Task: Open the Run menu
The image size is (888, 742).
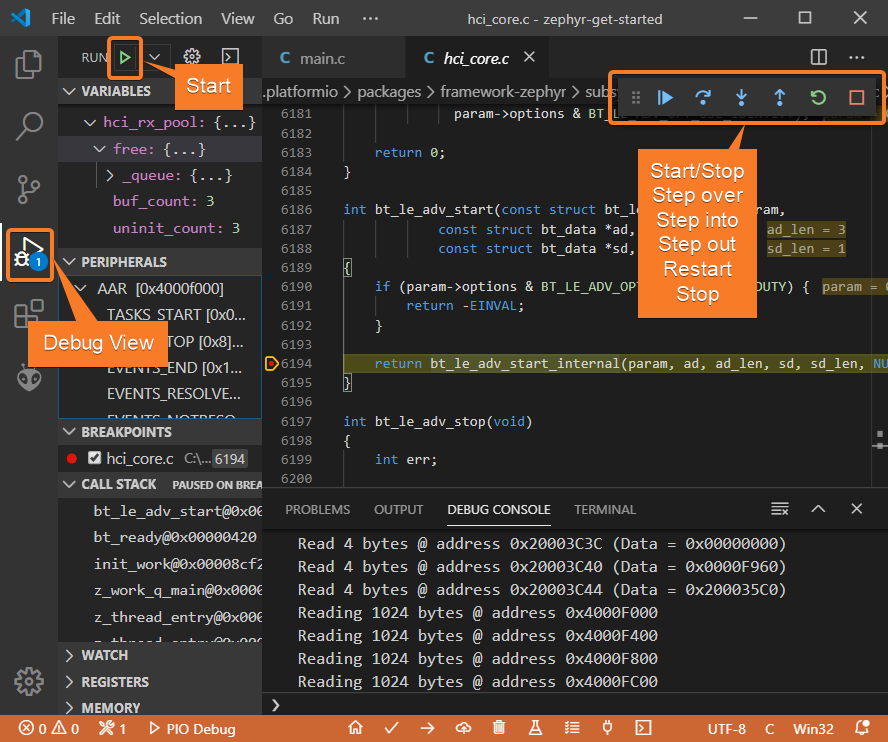Action: (326, 19)
